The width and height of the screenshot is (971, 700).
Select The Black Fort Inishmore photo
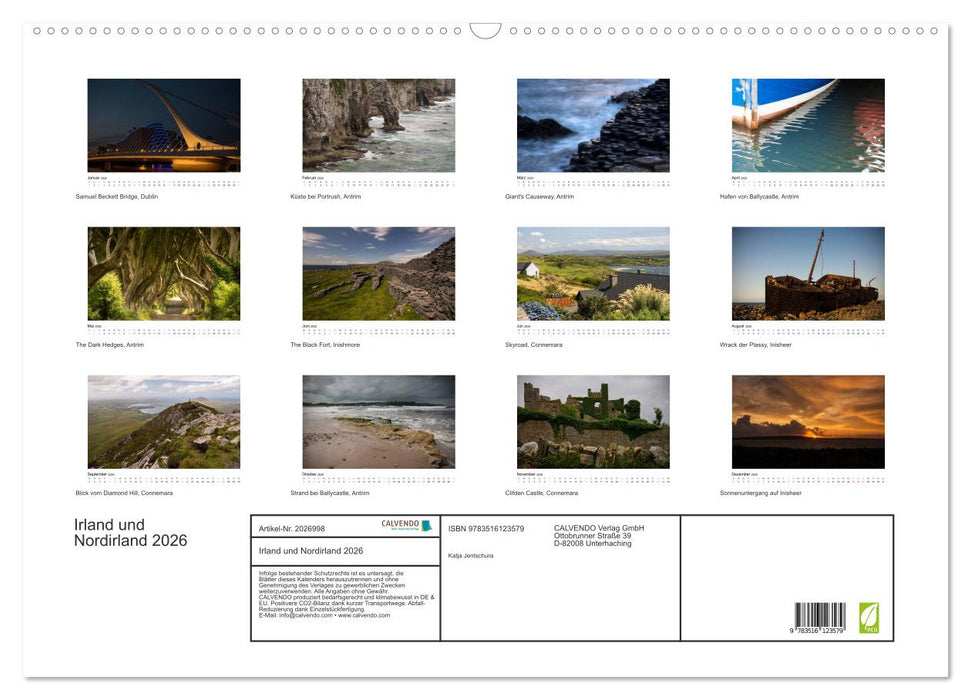pyautogui.click(x=379, y=271)
